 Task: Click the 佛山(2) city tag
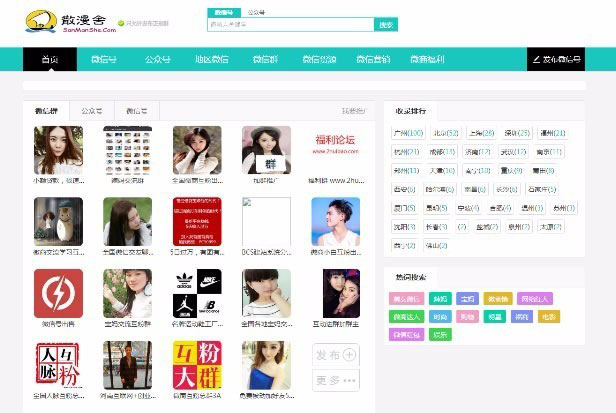[x=436, y=246]
